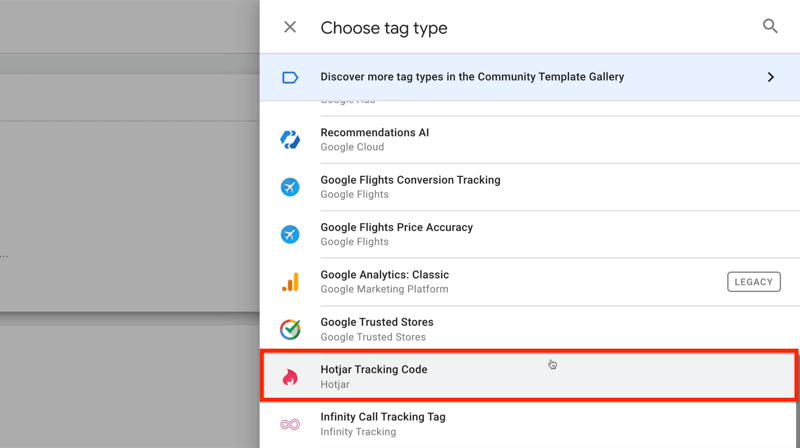800x448 pixels.
Task: Select Hotjar Tracking Code tag label
Action: [373, 370]
